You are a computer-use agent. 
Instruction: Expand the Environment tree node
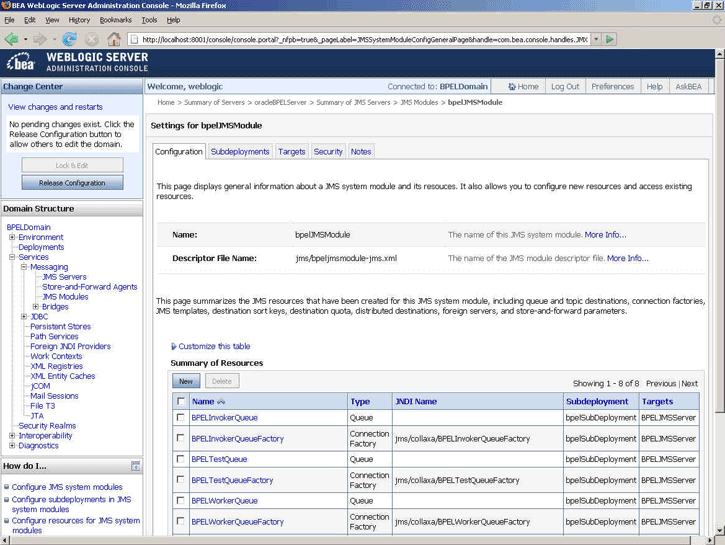12,237
